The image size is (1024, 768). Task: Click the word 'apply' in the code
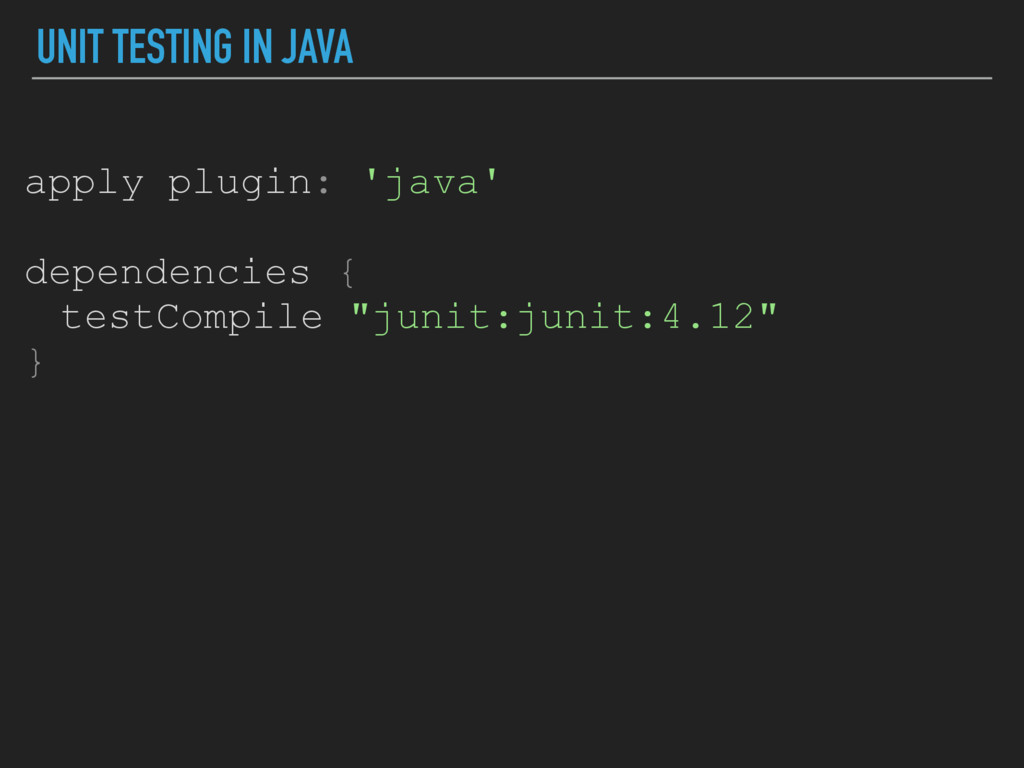click(84, 184)
